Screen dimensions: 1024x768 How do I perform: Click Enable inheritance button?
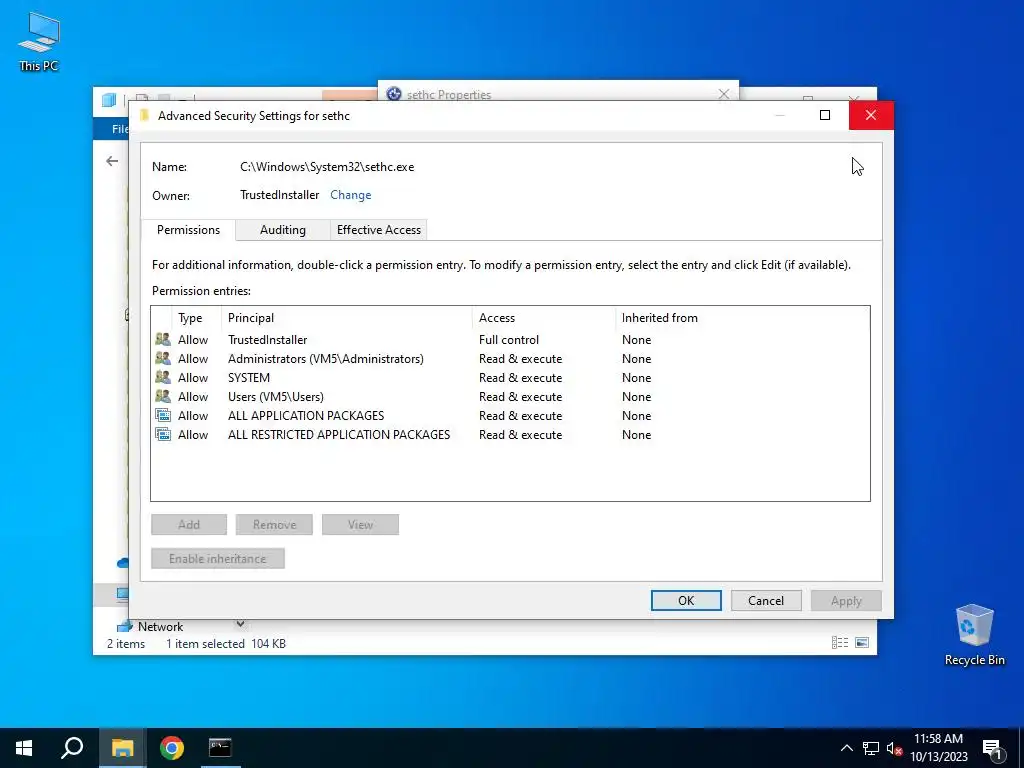click(217, 558)
